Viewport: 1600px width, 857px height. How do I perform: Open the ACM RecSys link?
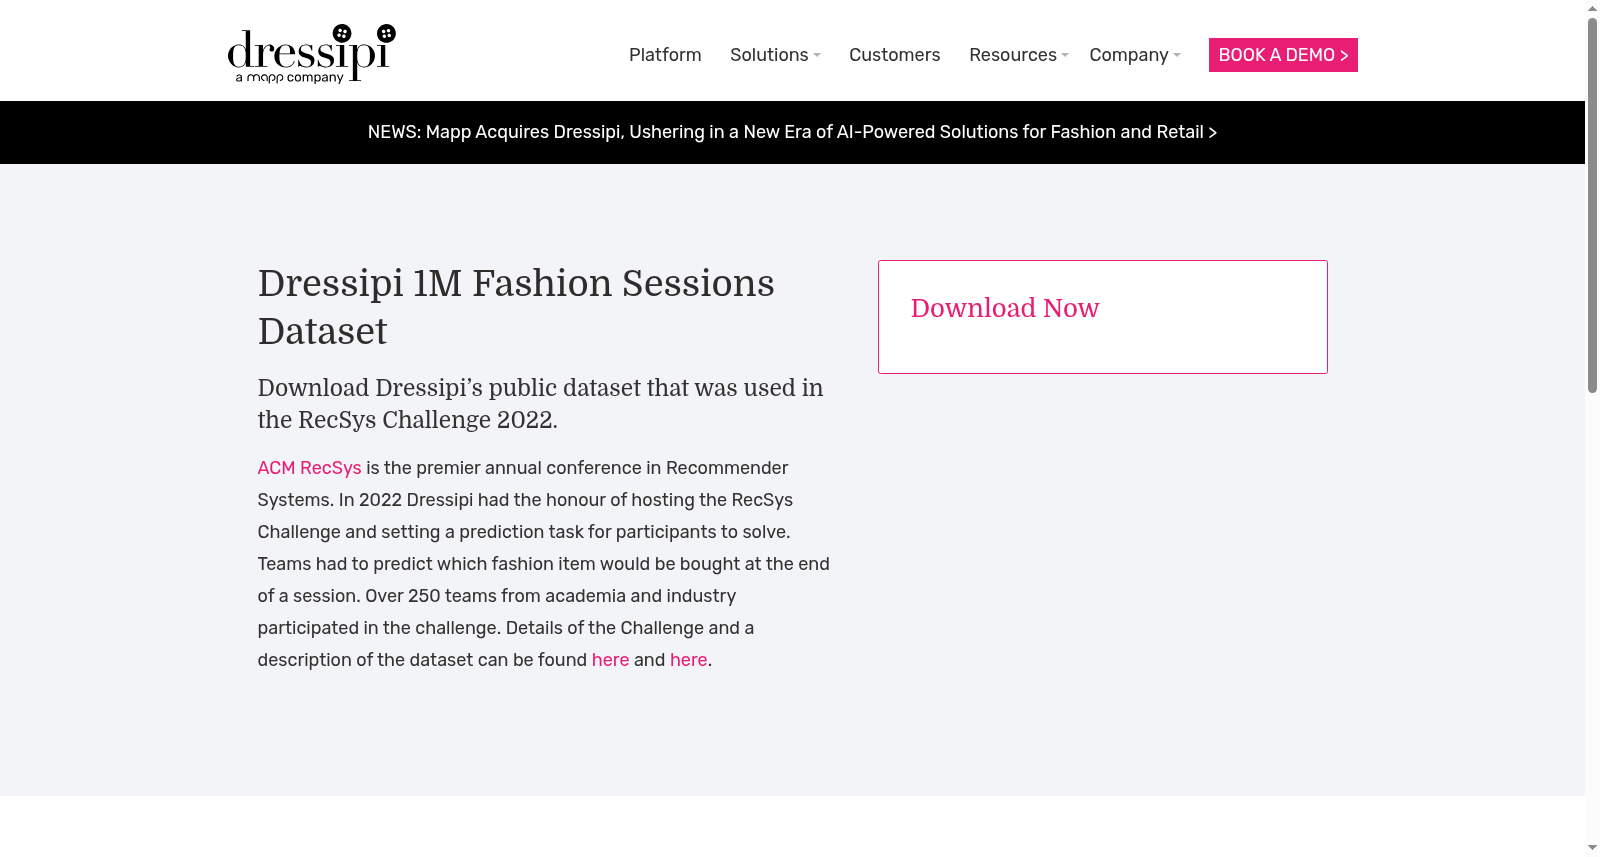(309, 468)
